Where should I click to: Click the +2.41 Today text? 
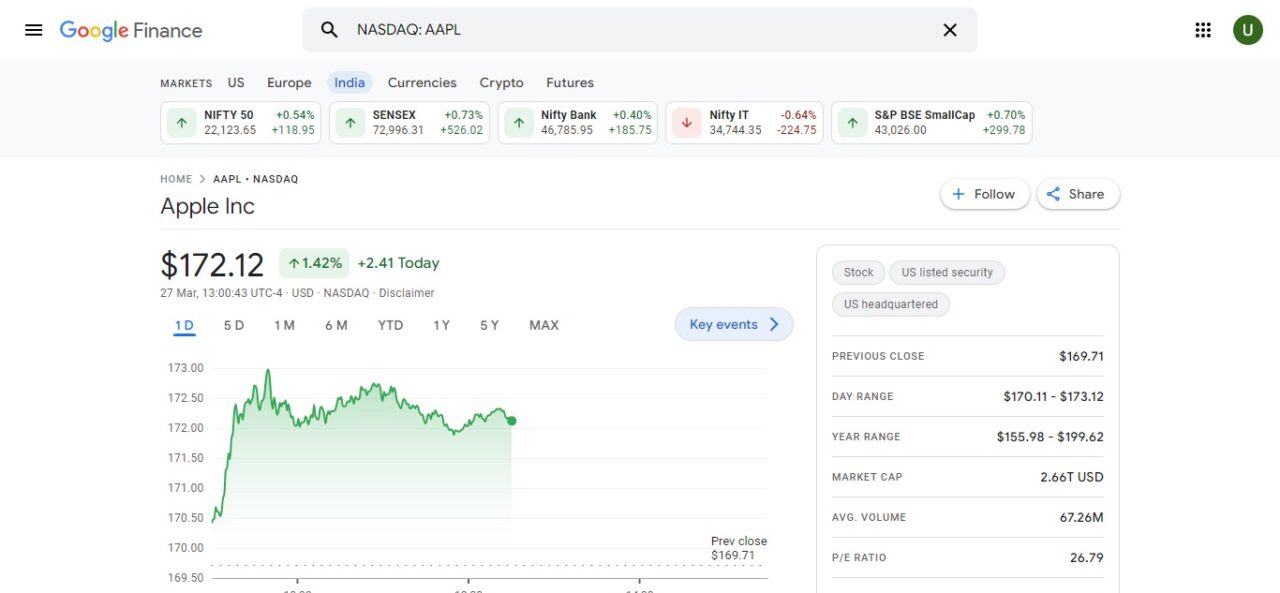(x=398, y=263)
